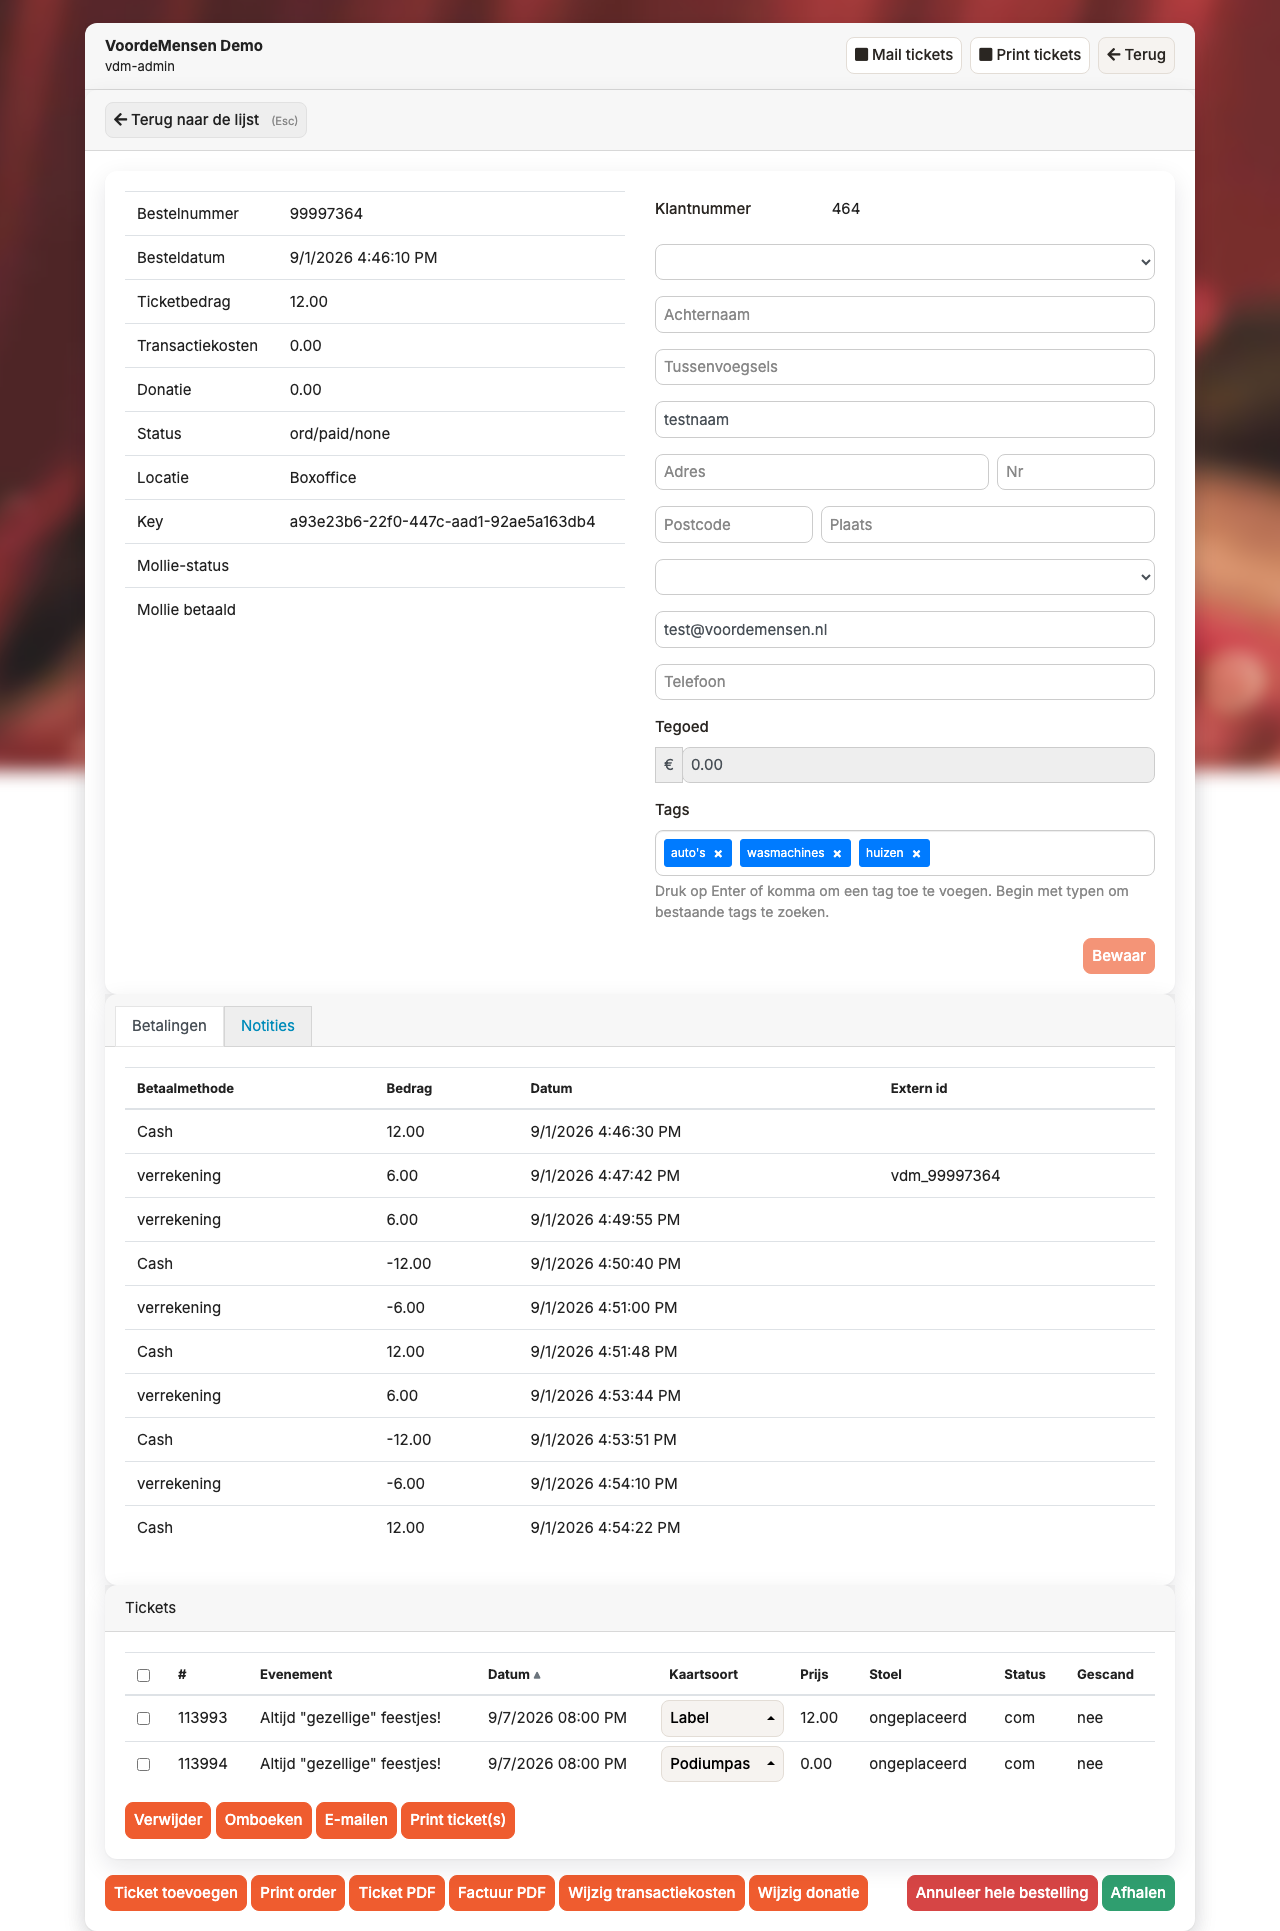The height and width of the screenshot is (1931, 1280).
Task: Switch to the Betalingen tab
Action: [x=169, y=1026]
